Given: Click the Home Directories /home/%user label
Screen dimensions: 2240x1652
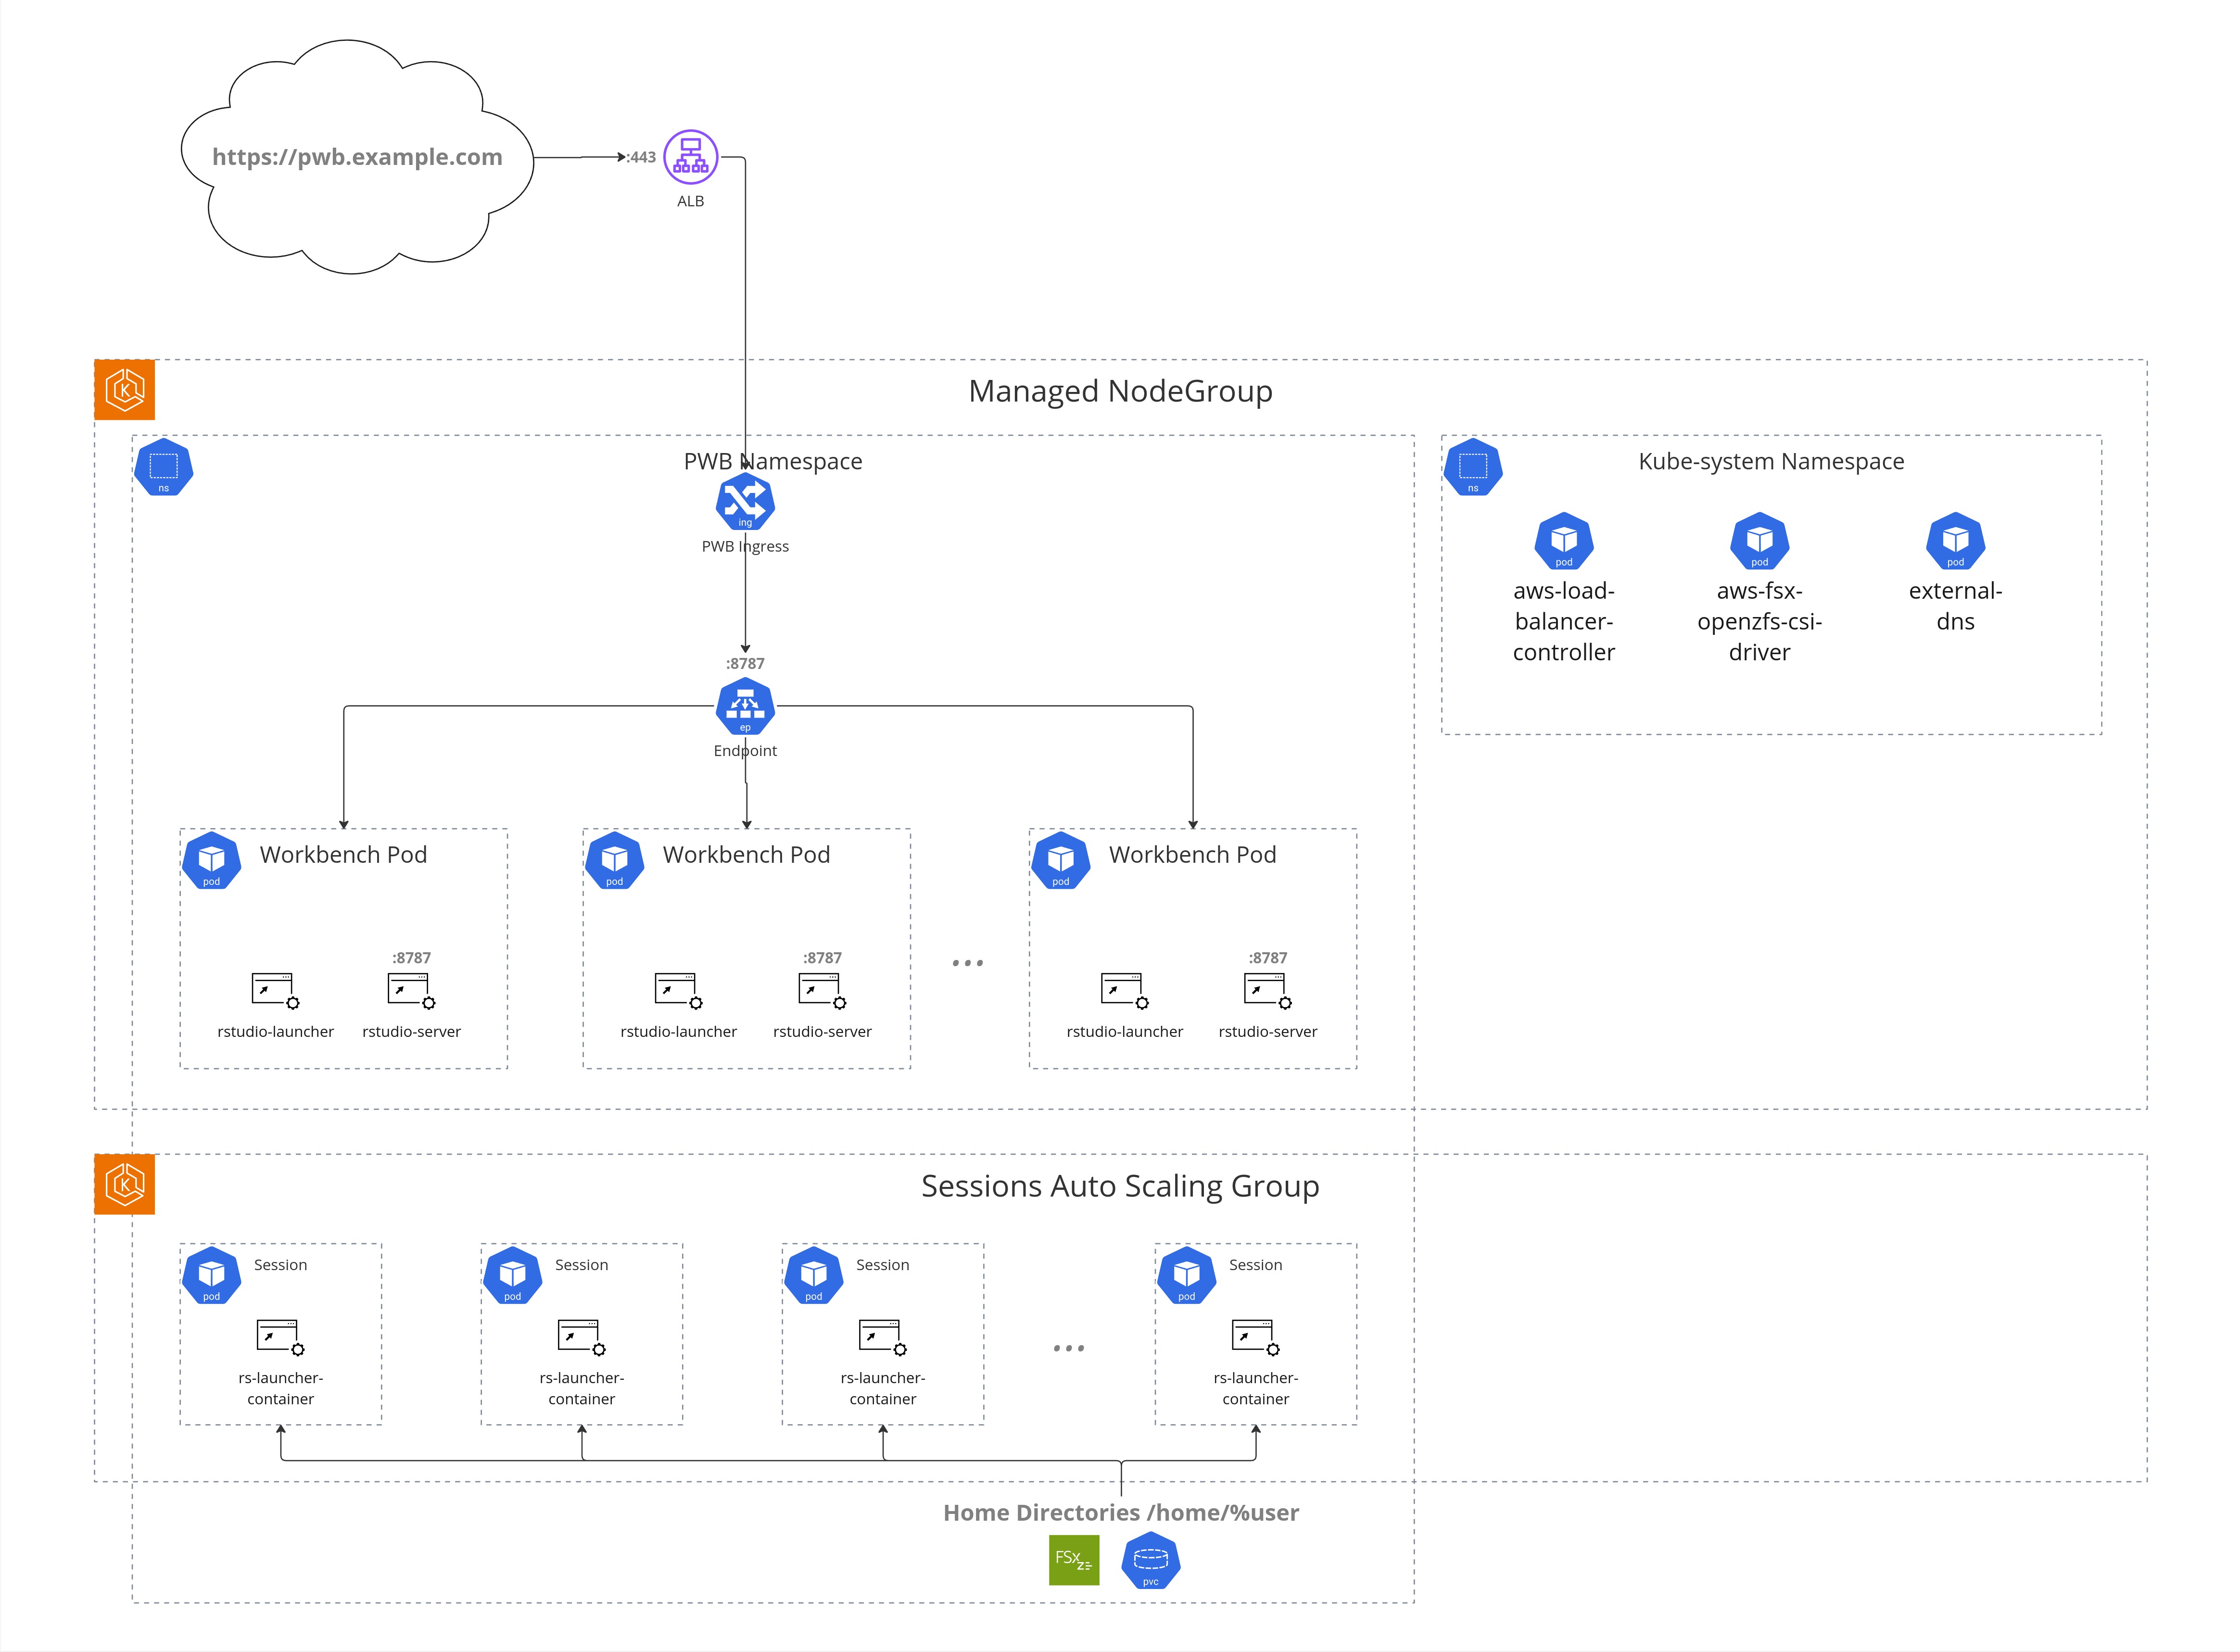Looking at the screenshot, I should coord(1121,1513).
